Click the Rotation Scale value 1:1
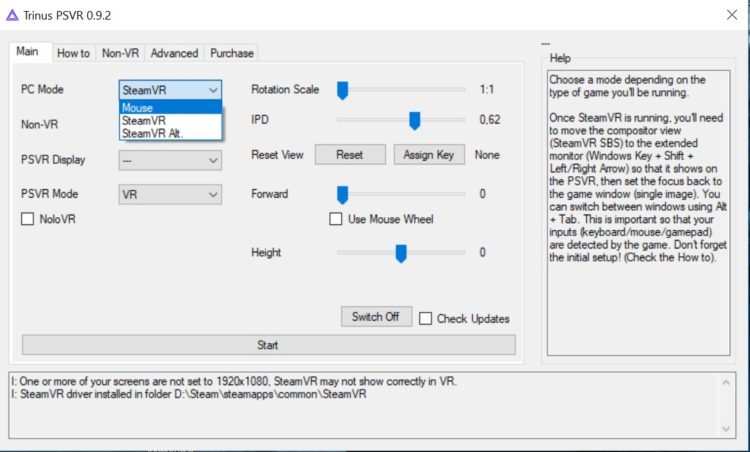This screenshot has width=750, height=452. coord(487,89)
